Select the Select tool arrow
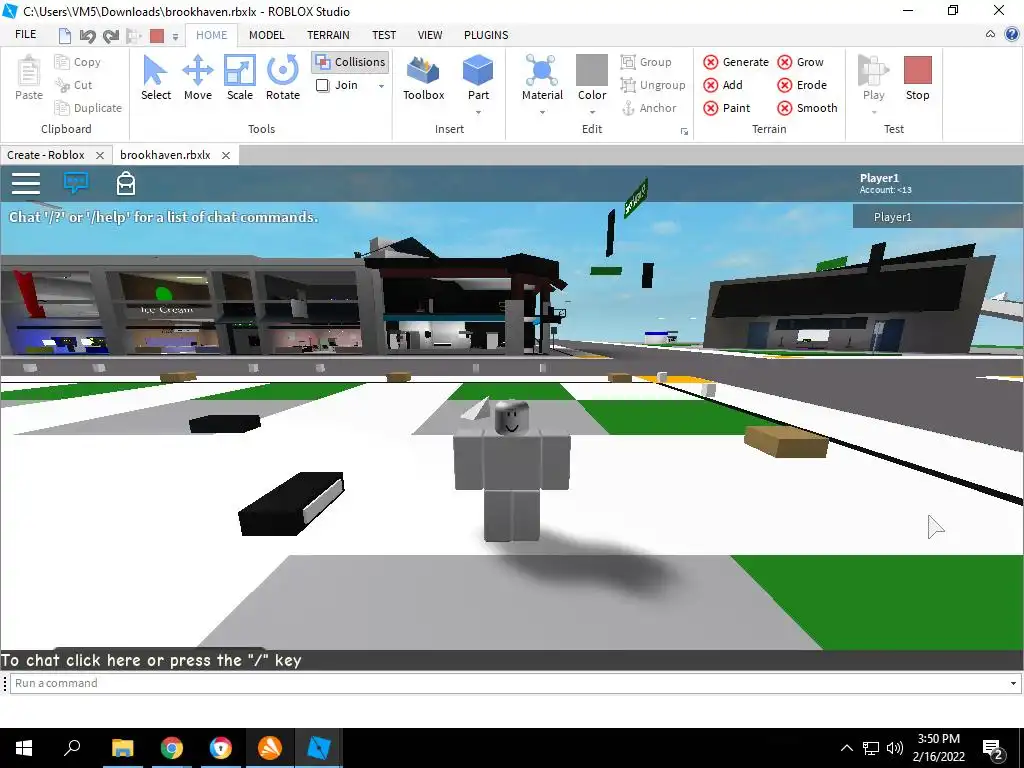1024x768 pixels. [x=155, y=77]
